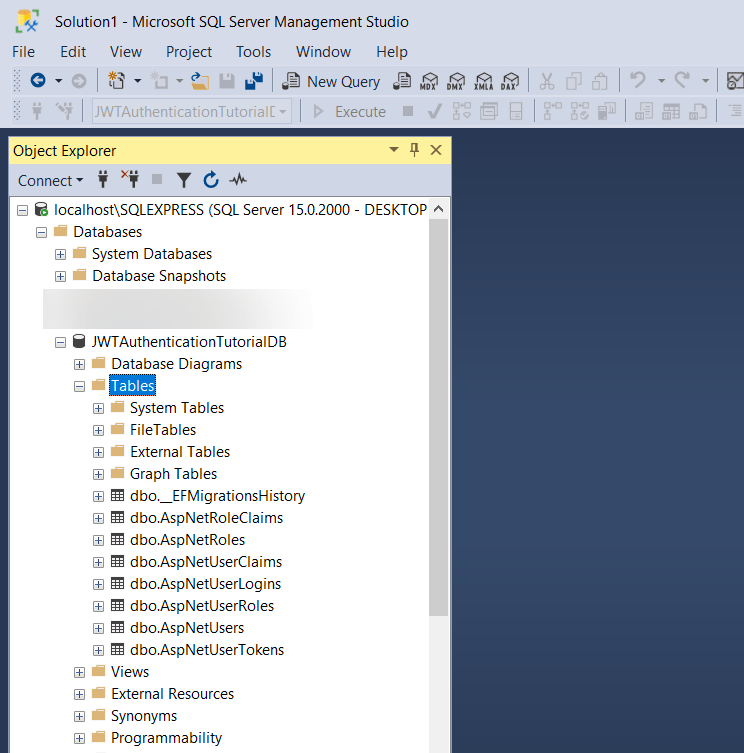Click the Parse checkmark icon
This screenshot has height=753, width=744.
[435, 111]
